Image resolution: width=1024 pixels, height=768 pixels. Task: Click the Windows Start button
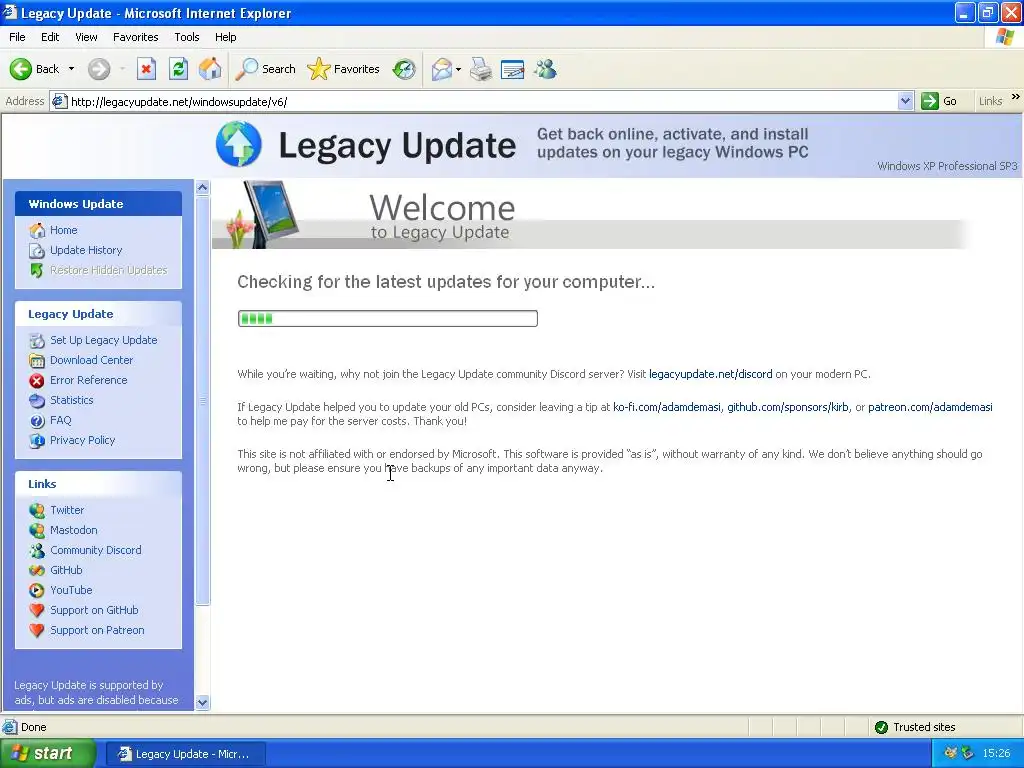(x=47, y=754)
